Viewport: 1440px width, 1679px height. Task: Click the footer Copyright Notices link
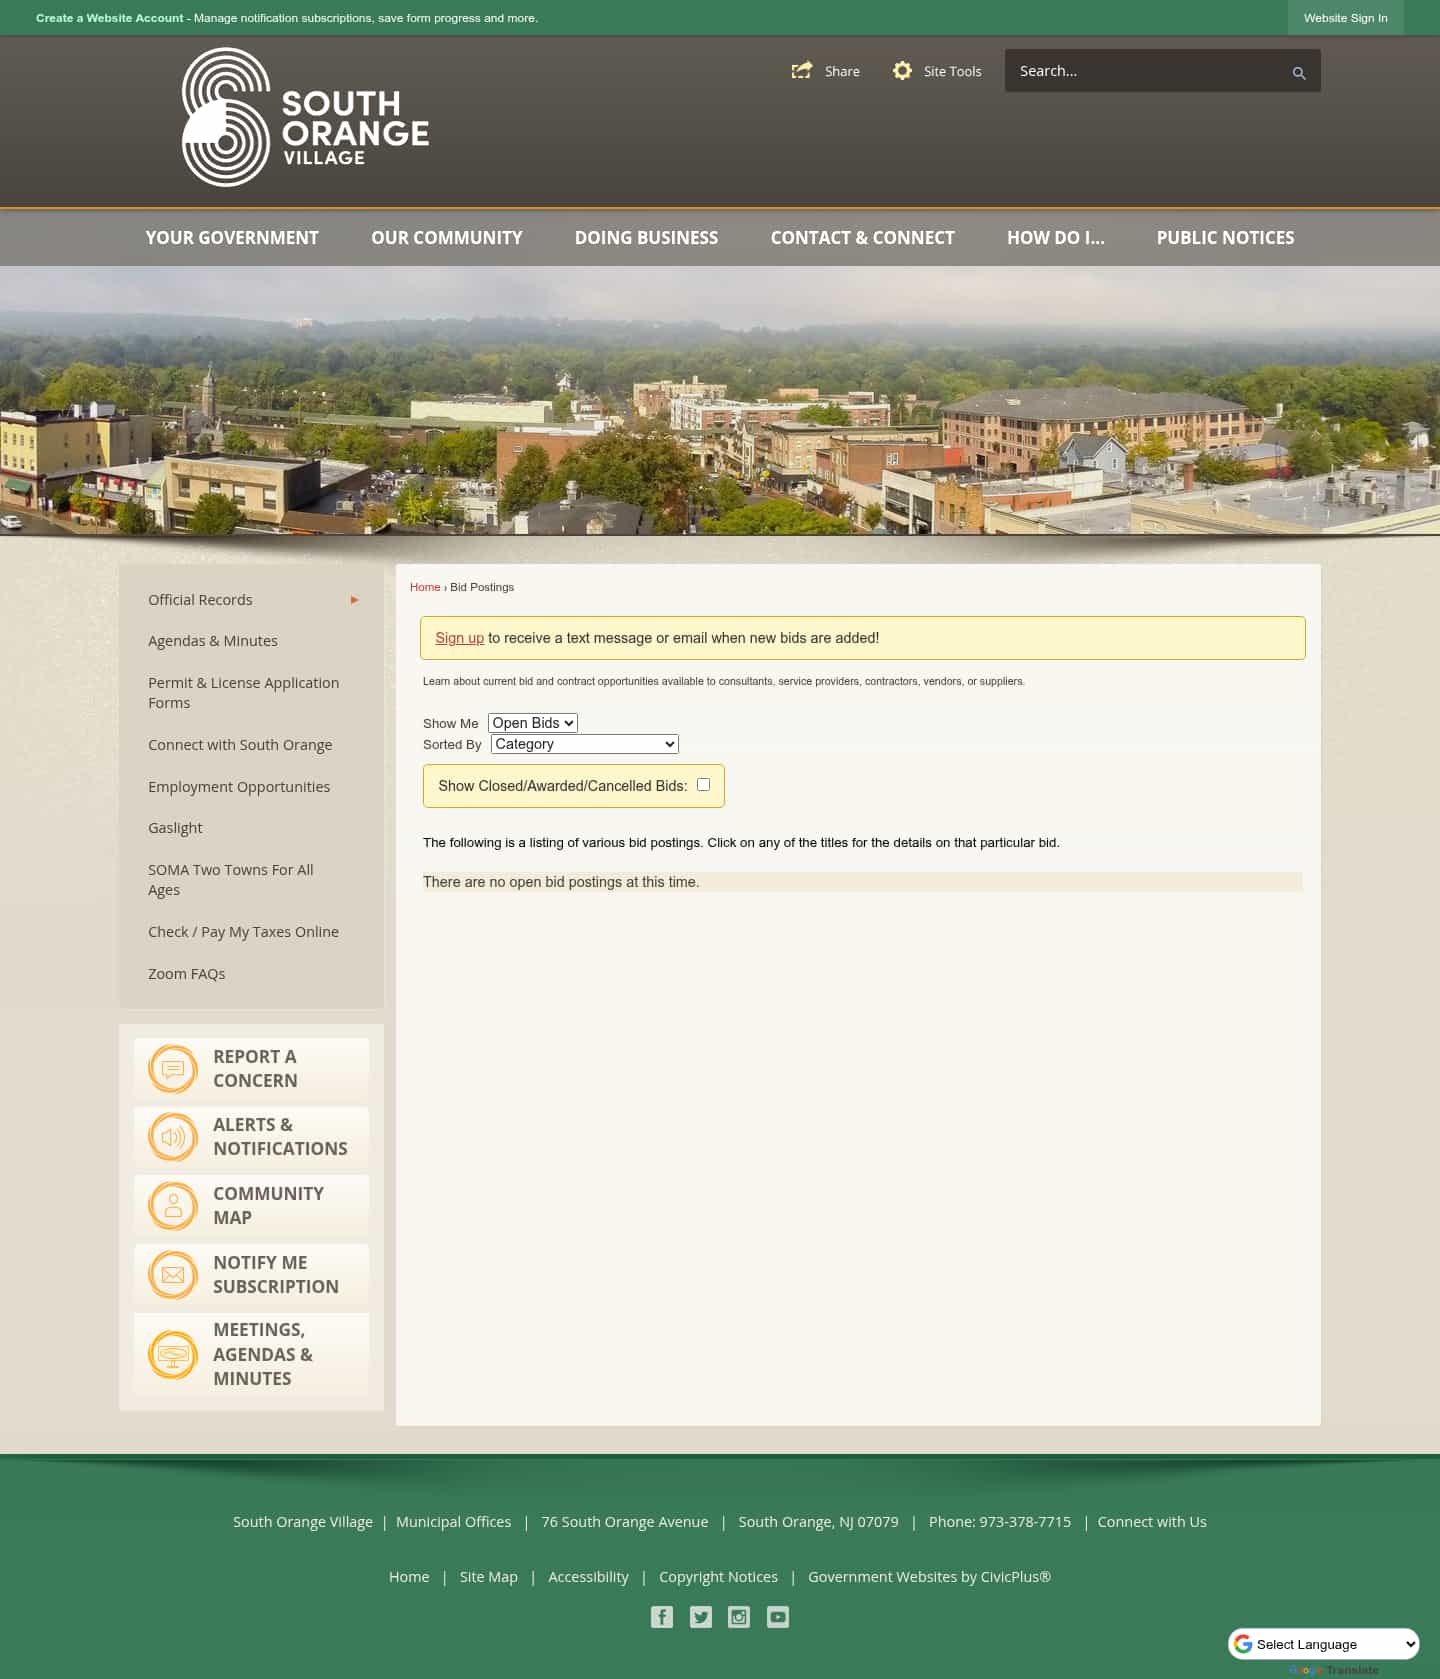718,1577
